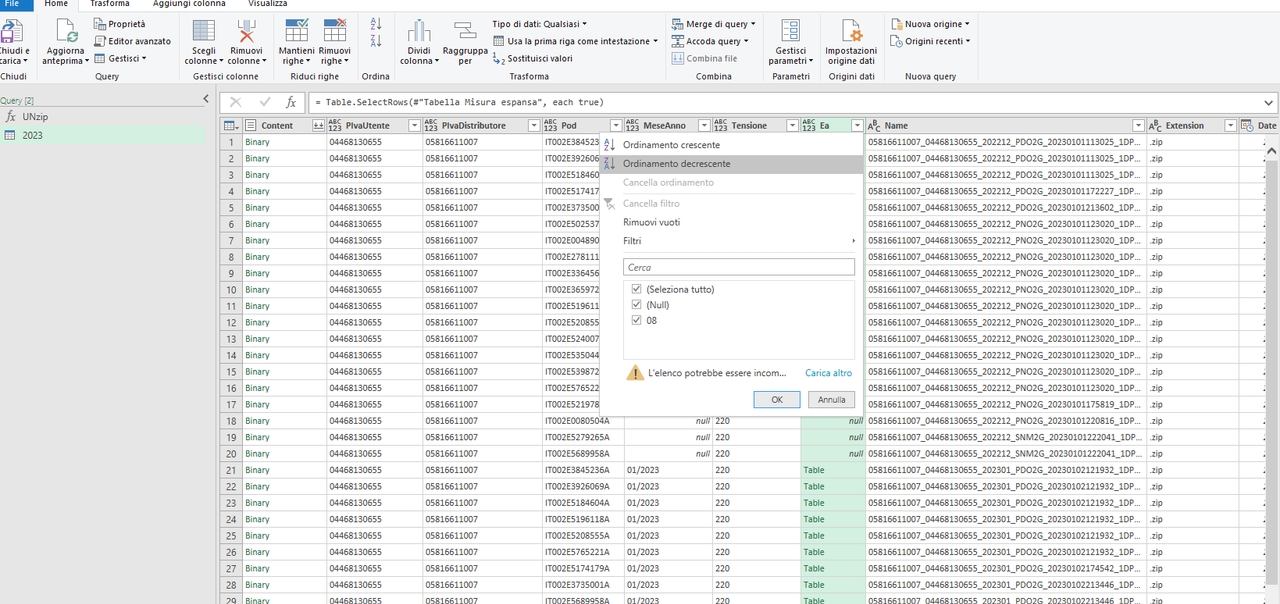
Task: Click Rimuovi righe icon
Action: pyautogui.click(x=335, y=30)
